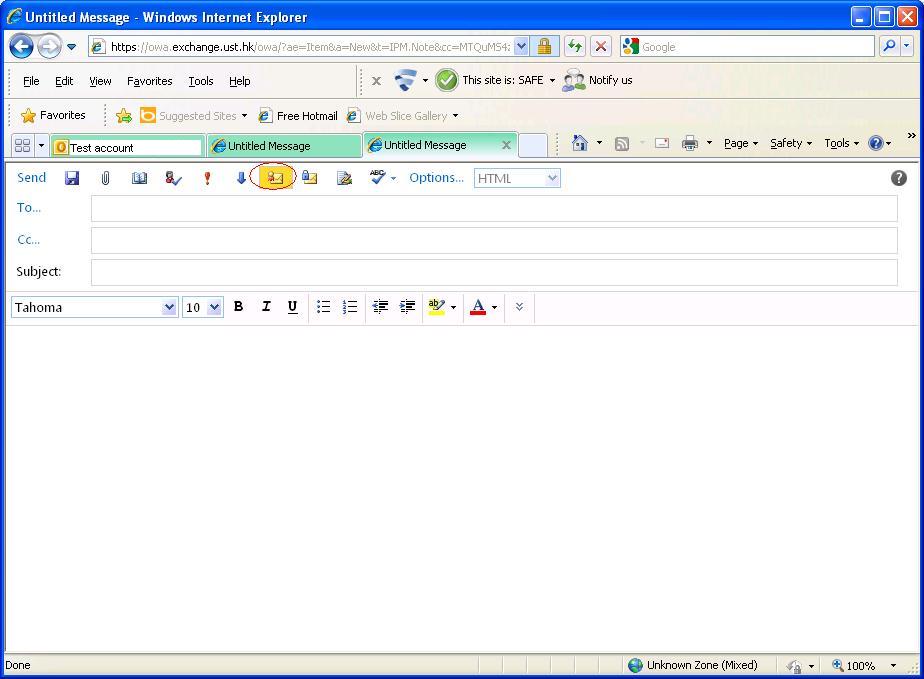The image size is (924, 679).
Task: Open the Tahoma font dropdown
Action: pos(169,308)
